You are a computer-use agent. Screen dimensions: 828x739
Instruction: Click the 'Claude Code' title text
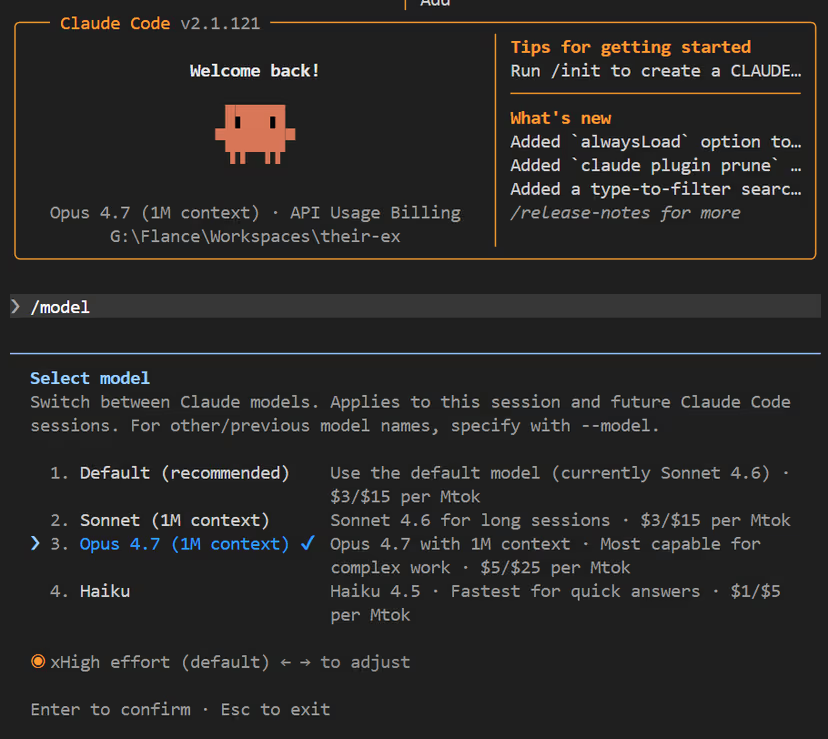(x=115, y=23)
